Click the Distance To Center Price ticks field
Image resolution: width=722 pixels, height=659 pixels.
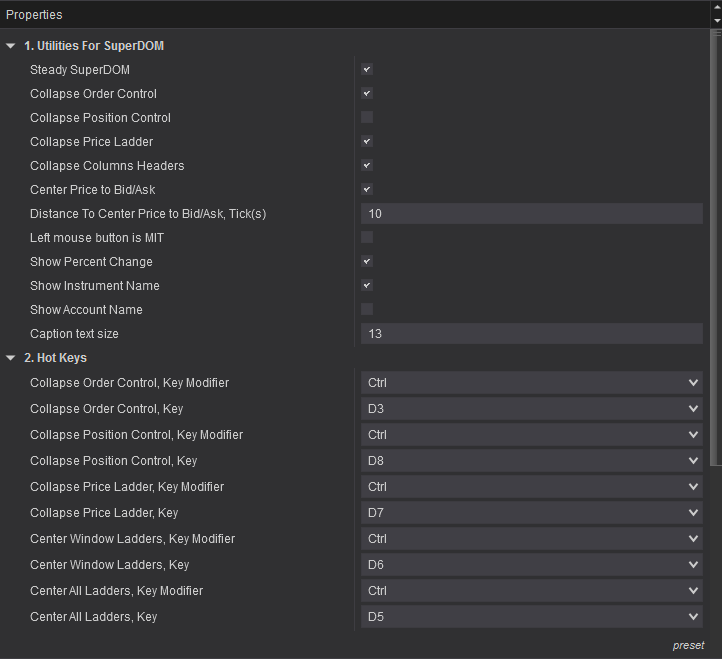coord(532,214)
